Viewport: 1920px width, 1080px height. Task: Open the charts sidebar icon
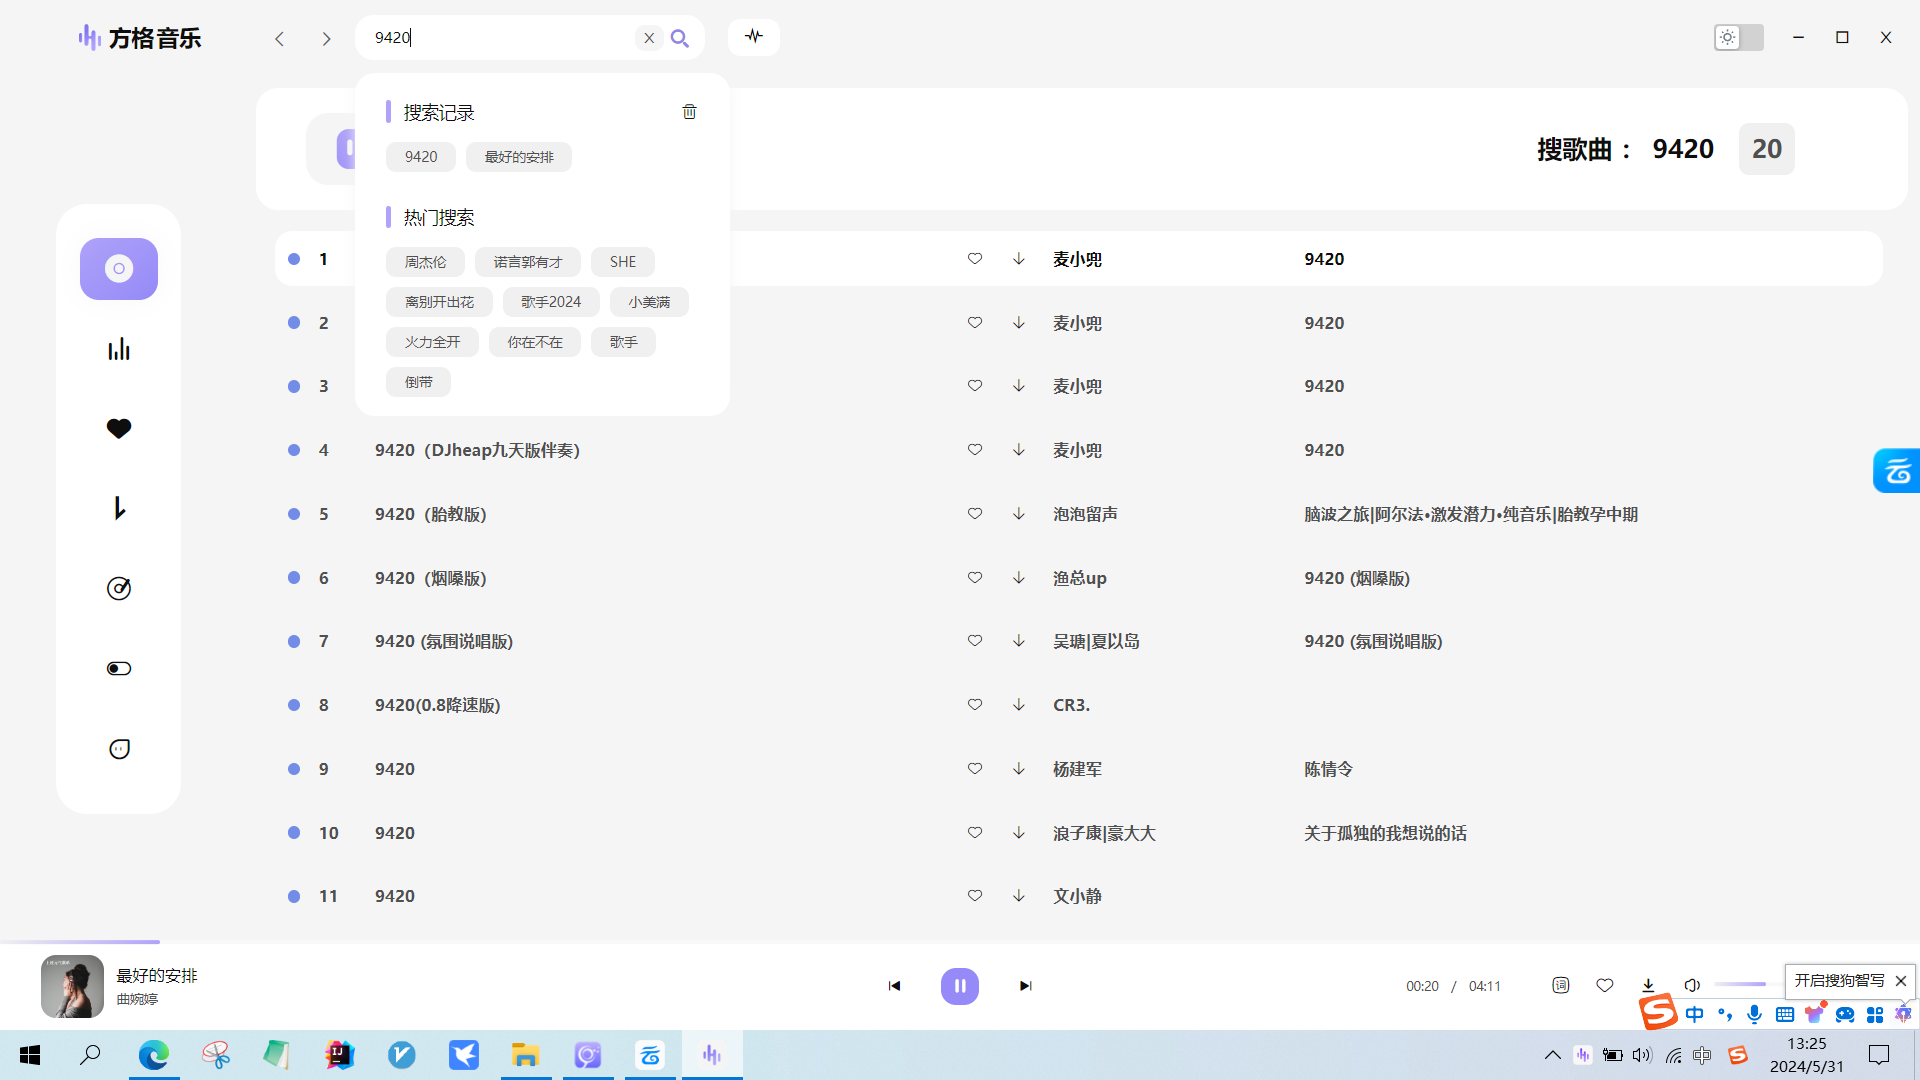point(119,349)
